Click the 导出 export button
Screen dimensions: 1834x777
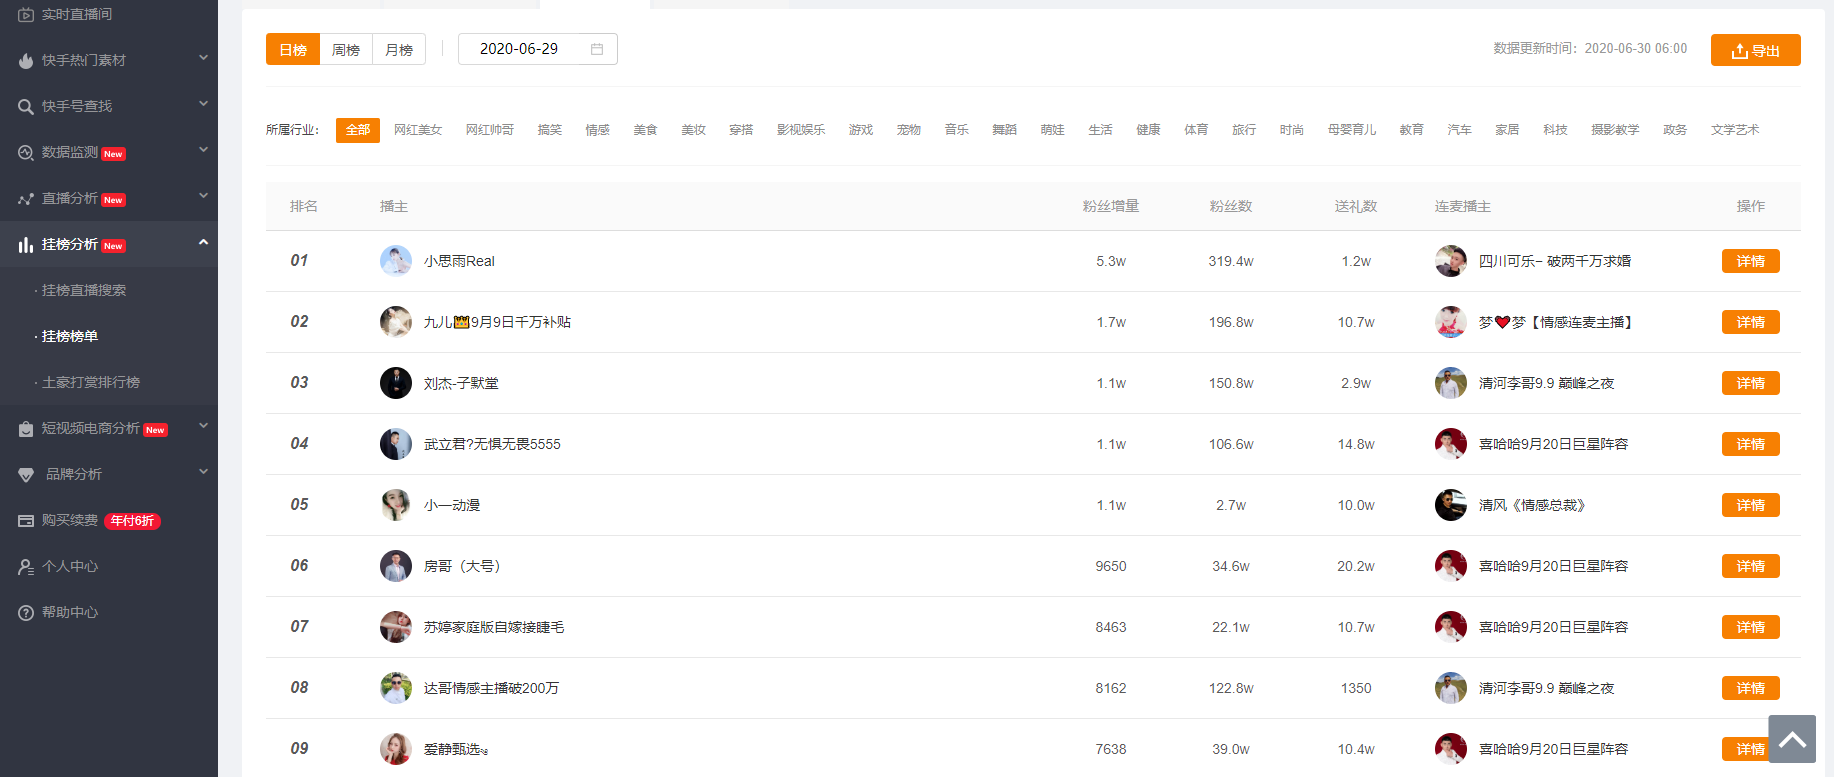coord(1756,50)
